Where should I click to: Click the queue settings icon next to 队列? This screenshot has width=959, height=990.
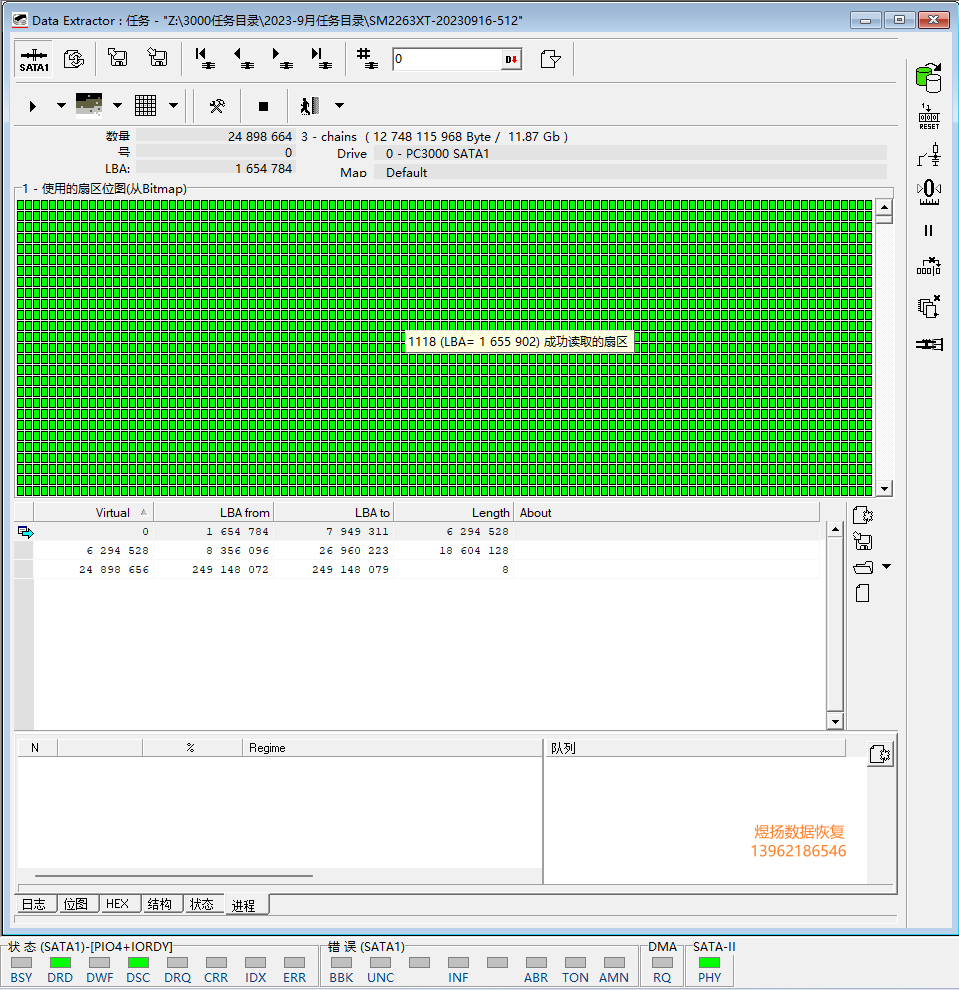[880, 754]
